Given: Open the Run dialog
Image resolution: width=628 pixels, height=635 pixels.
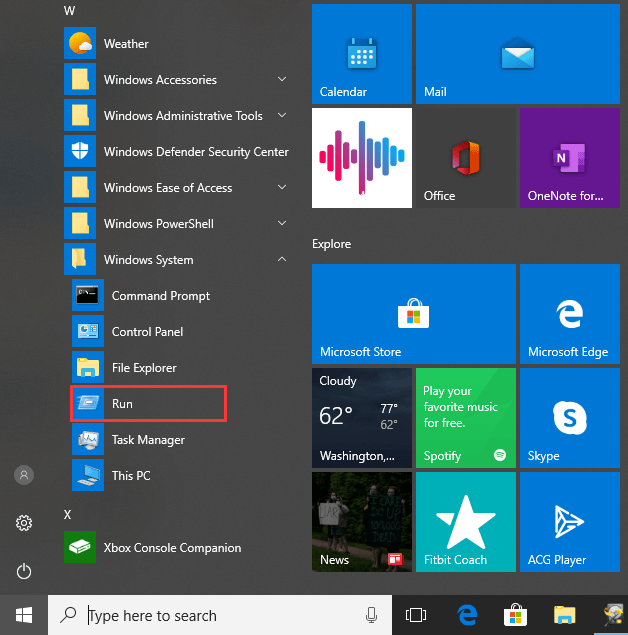Looking at the screenshot, I should (148, 404).
